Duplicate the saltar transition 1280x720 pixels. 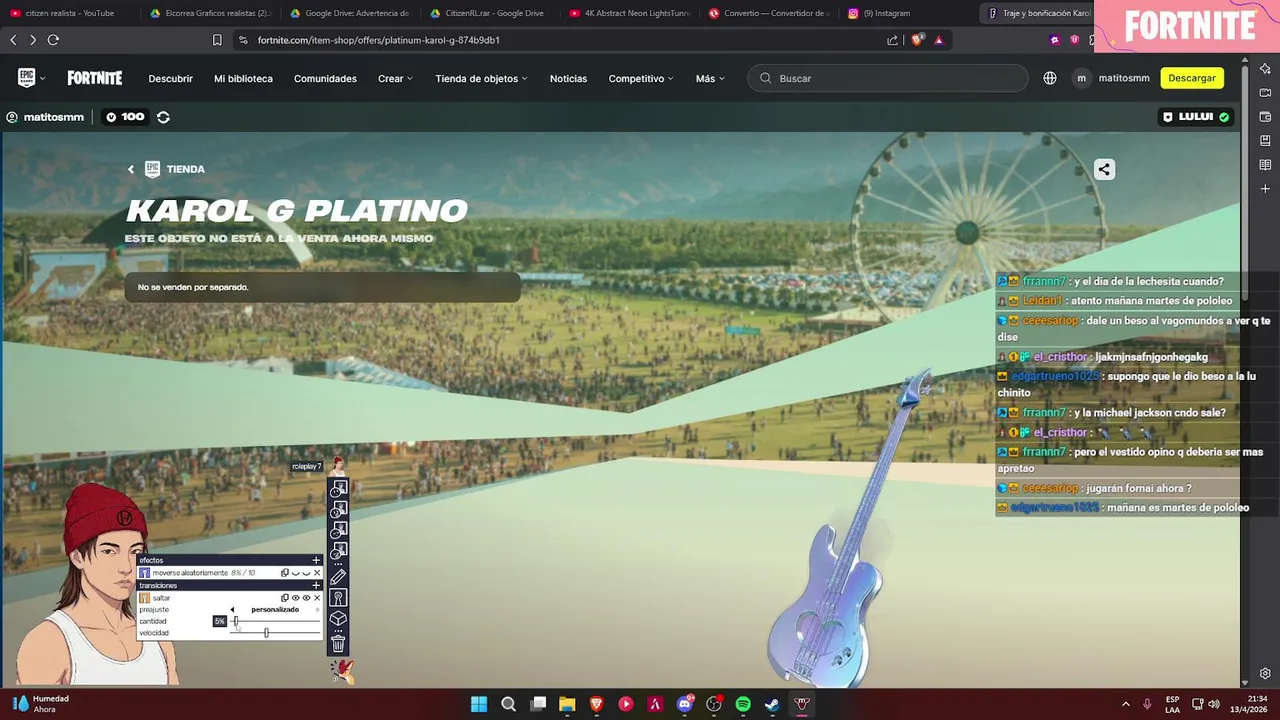[x=285, y=598]
